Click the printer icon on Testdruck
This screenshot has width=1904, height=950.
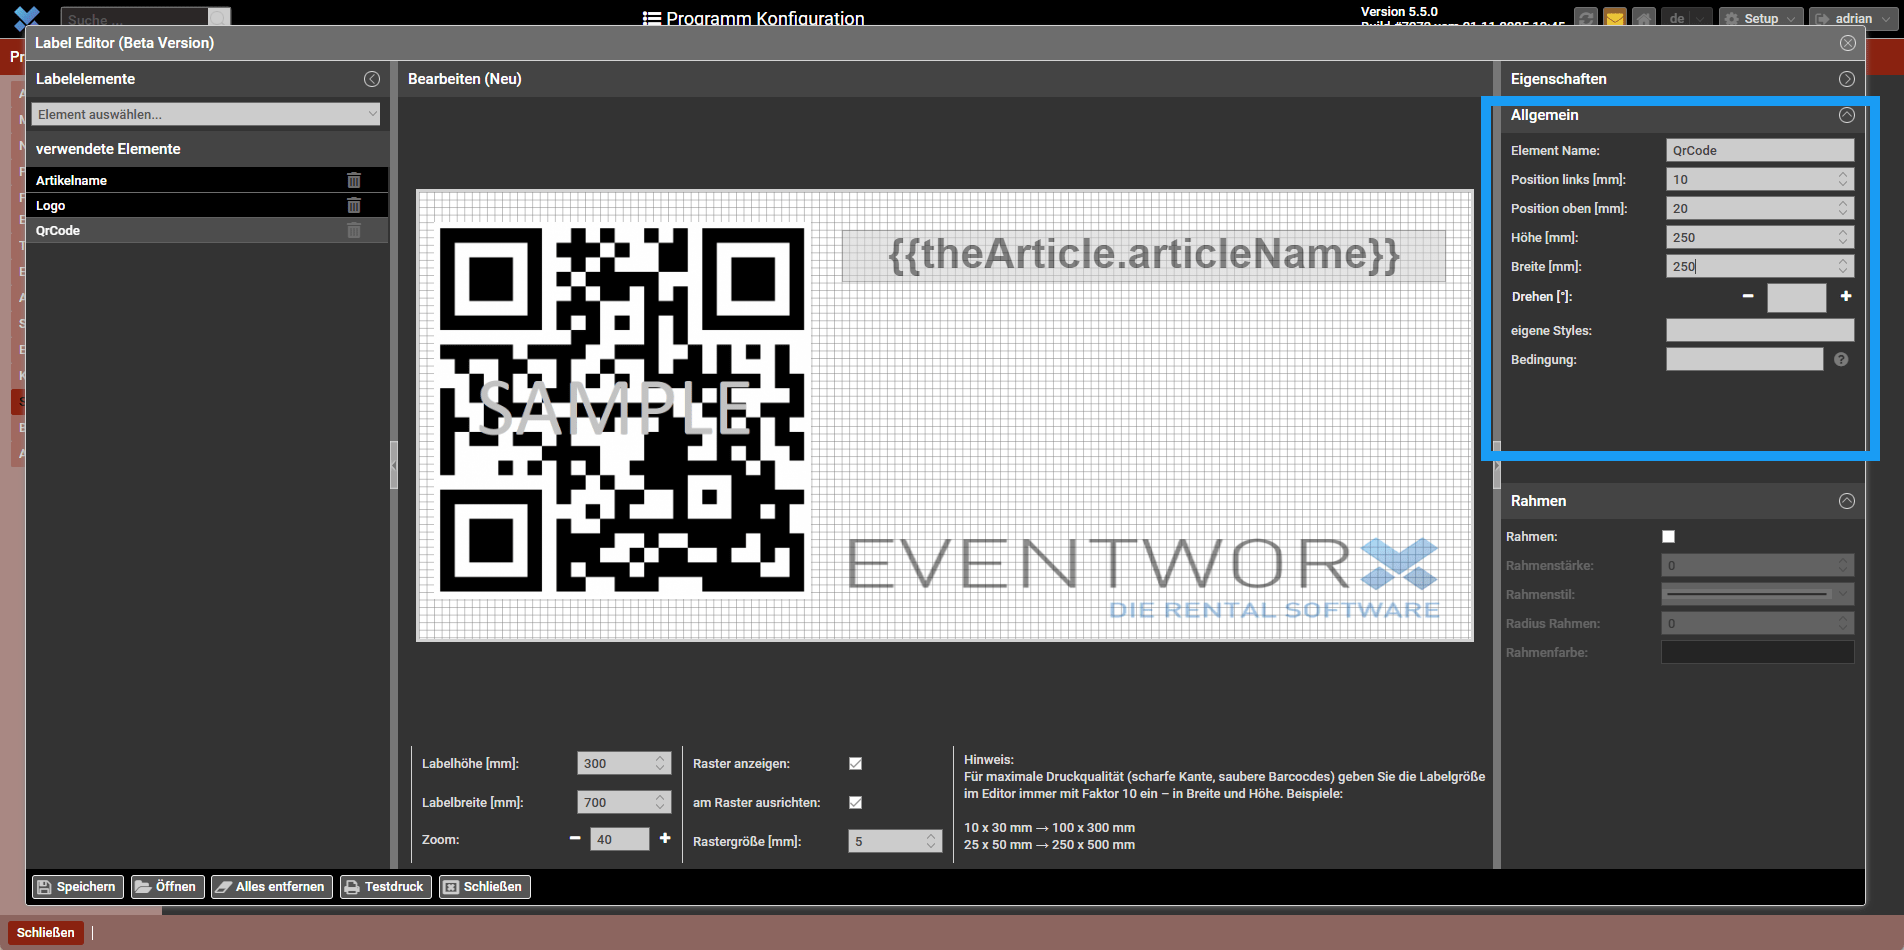[353, 887]
